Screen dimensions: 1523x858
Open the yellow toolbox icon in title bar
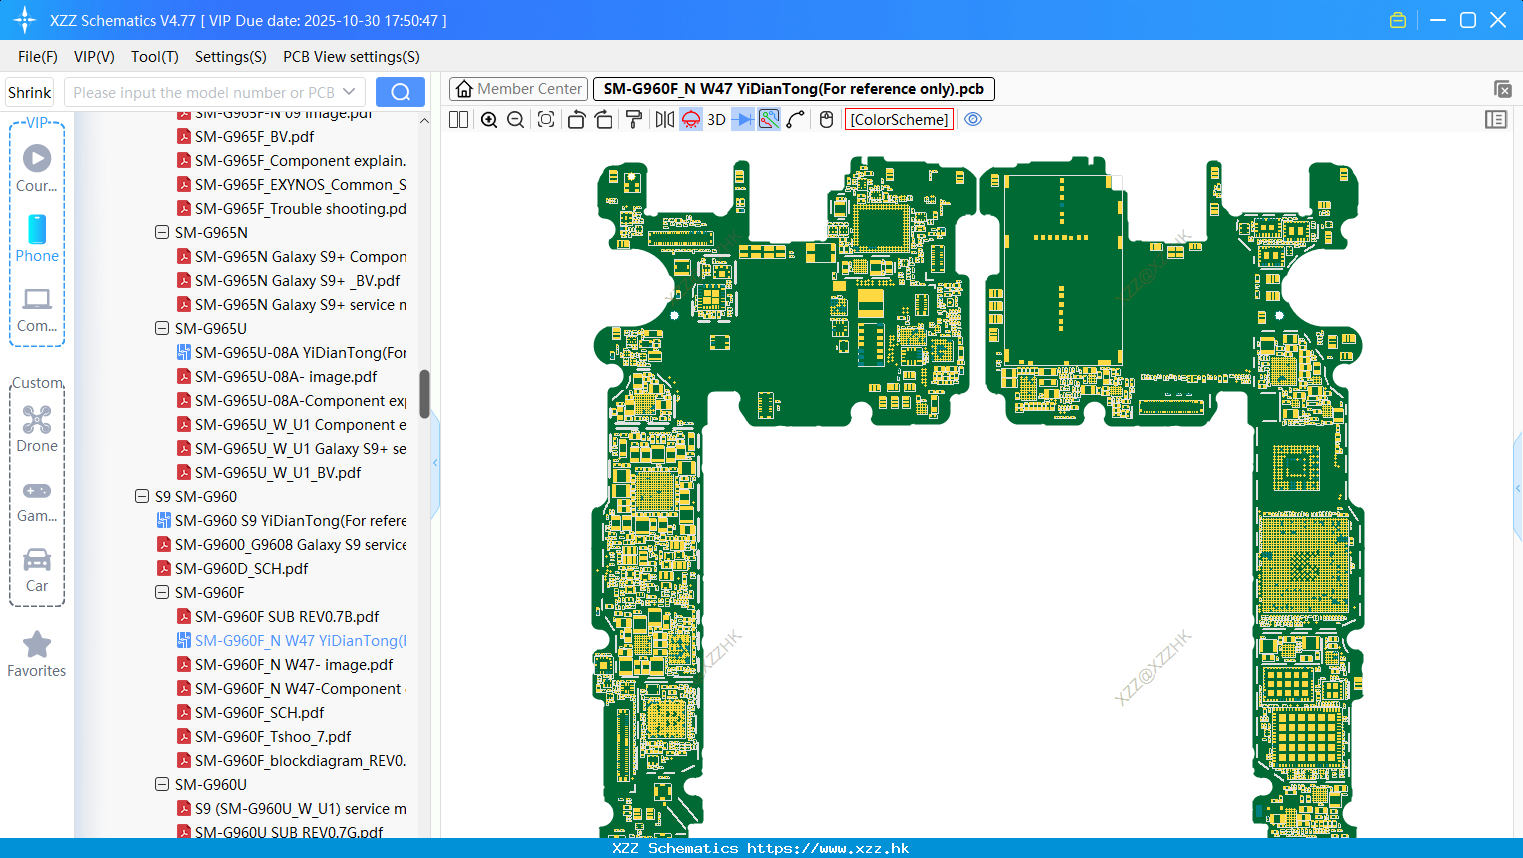pos(1398,20)
